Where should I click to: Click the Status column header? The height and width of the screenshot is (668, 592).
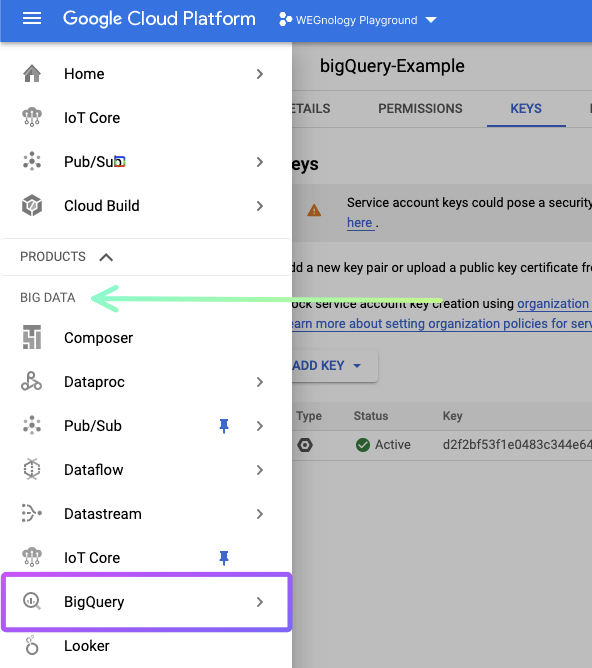click(371, 416)
